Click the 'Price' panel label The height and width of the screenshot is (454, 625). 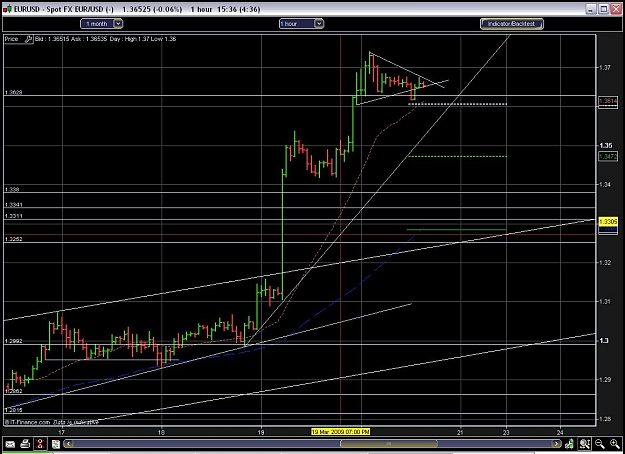coord(12,39)
